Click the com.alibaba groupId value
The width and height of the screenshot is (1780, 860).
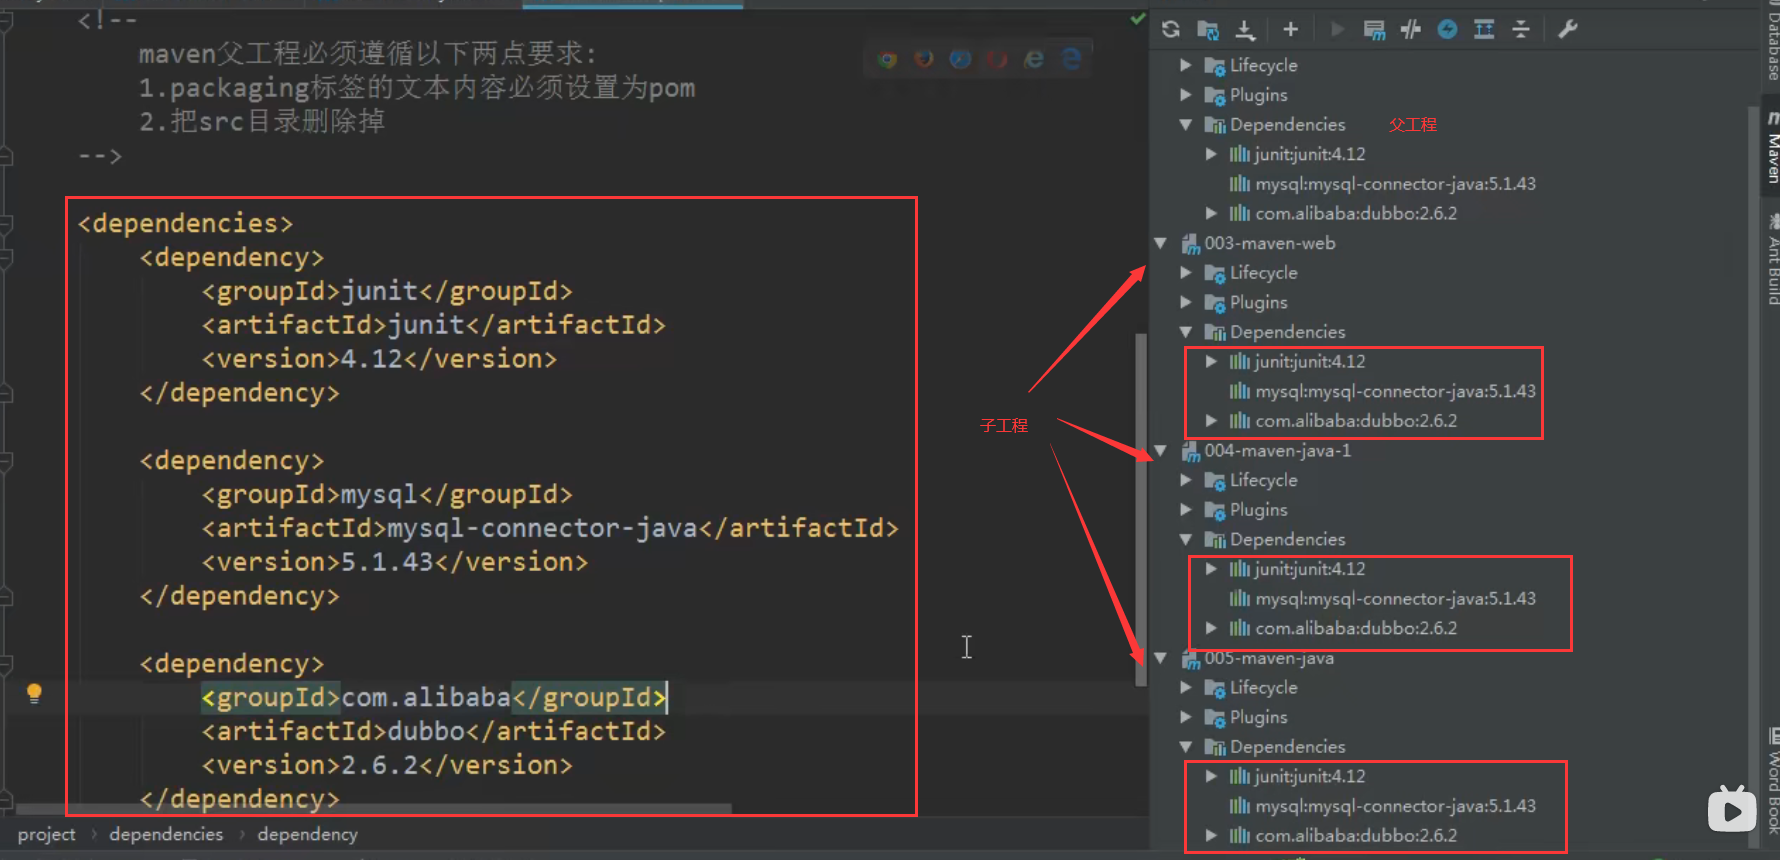tap(426, 697)
